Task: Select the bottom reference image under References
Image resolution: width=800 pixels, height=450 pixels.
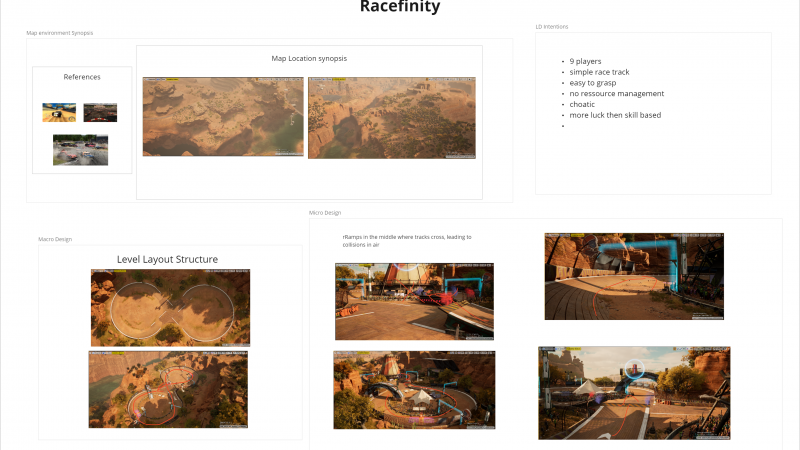Action: (80, 150)
